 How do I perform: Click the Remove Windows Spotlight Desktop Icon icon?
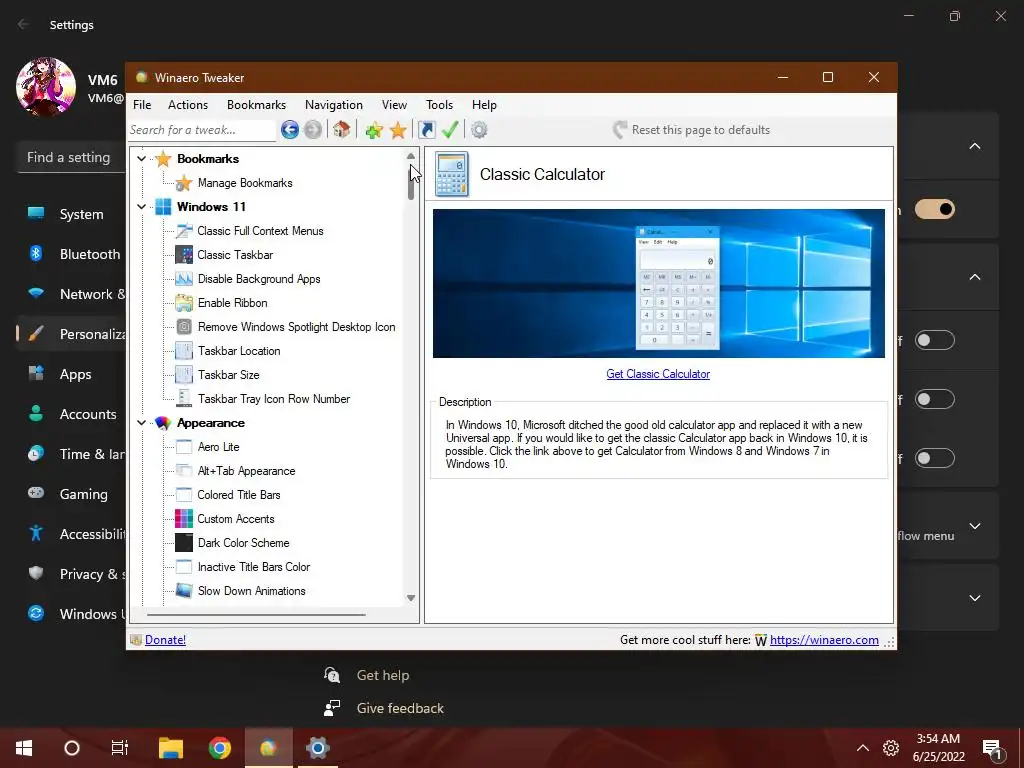184,327
